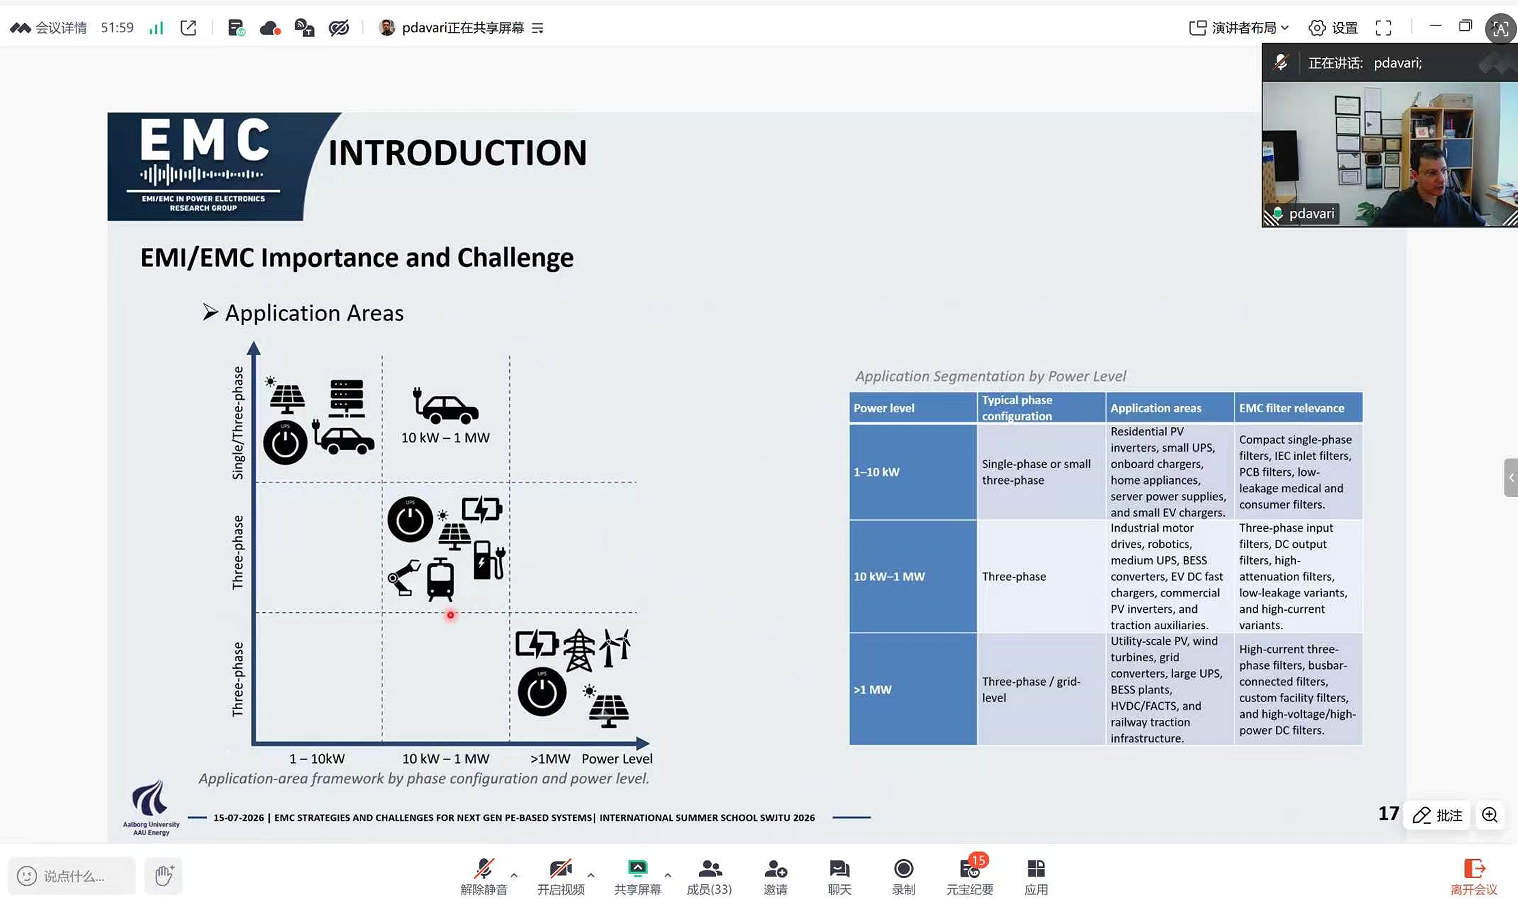The image size is (1518, 899).
Task: Open the members list (成员 33)
Action: tap(709, 876)
